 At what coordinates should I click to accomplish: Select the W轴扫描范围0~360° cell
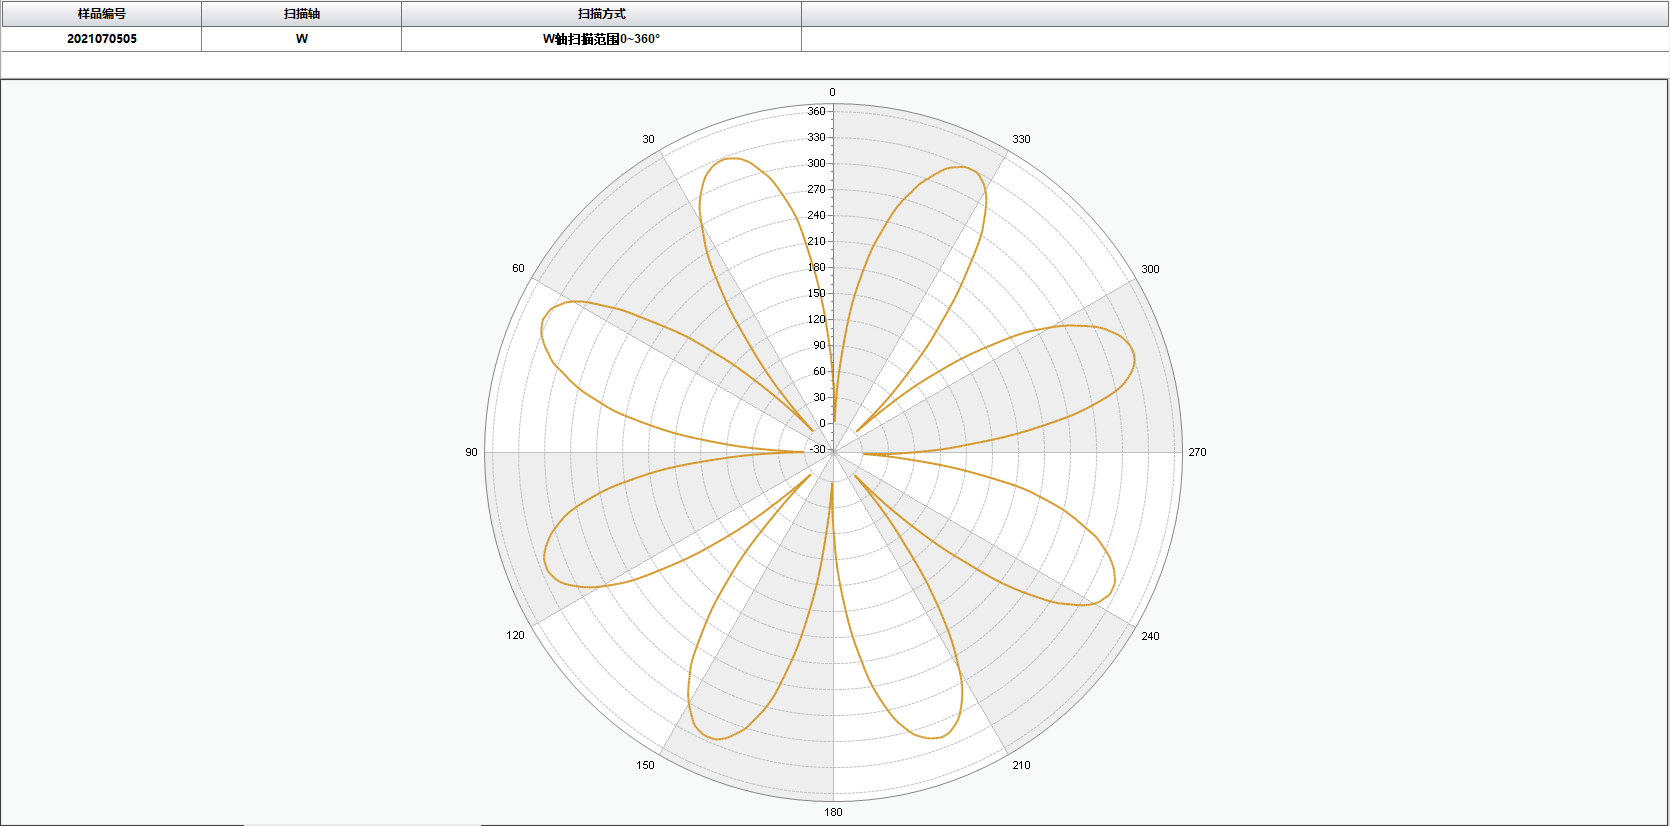click(601, 39)
